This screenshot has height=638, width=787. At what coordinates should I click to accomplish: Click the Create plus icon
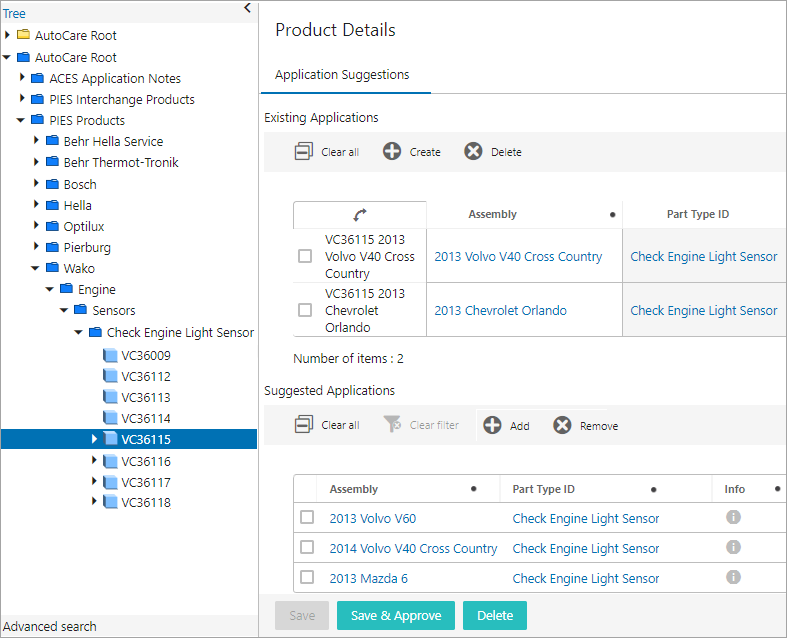(391, 151)
